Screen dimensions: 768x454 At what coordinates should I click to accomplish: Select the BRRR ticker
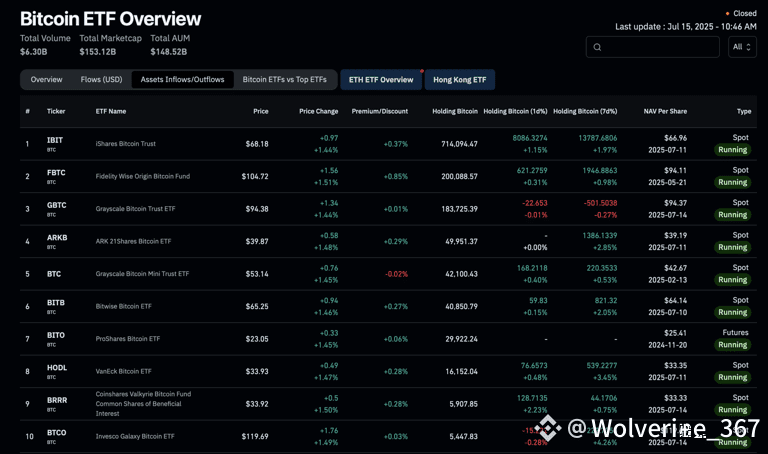pyautogui.click(x=57, y=400)
